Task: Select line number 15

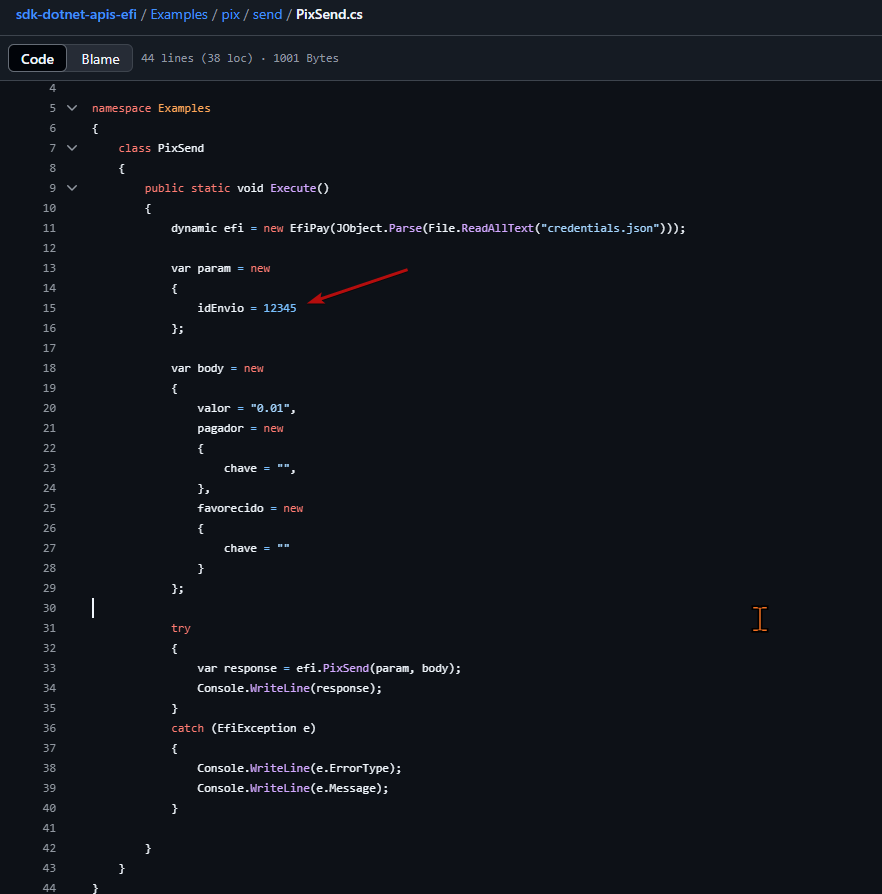Action: pyautogui.click(x=50, y=308)
